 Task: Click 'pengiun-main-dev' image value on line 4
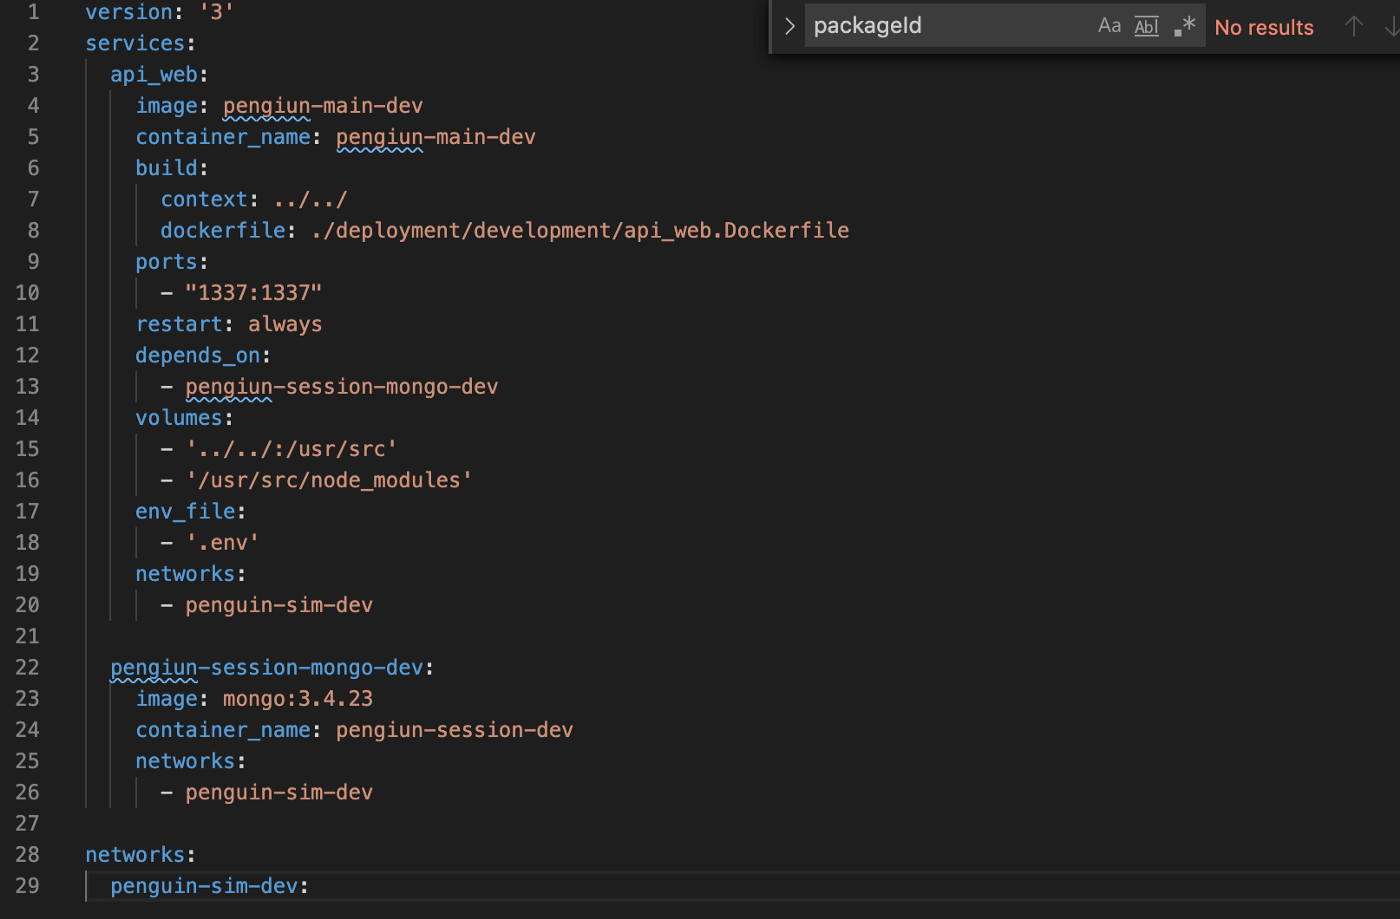pyautogui.click(x=323, y=106)
